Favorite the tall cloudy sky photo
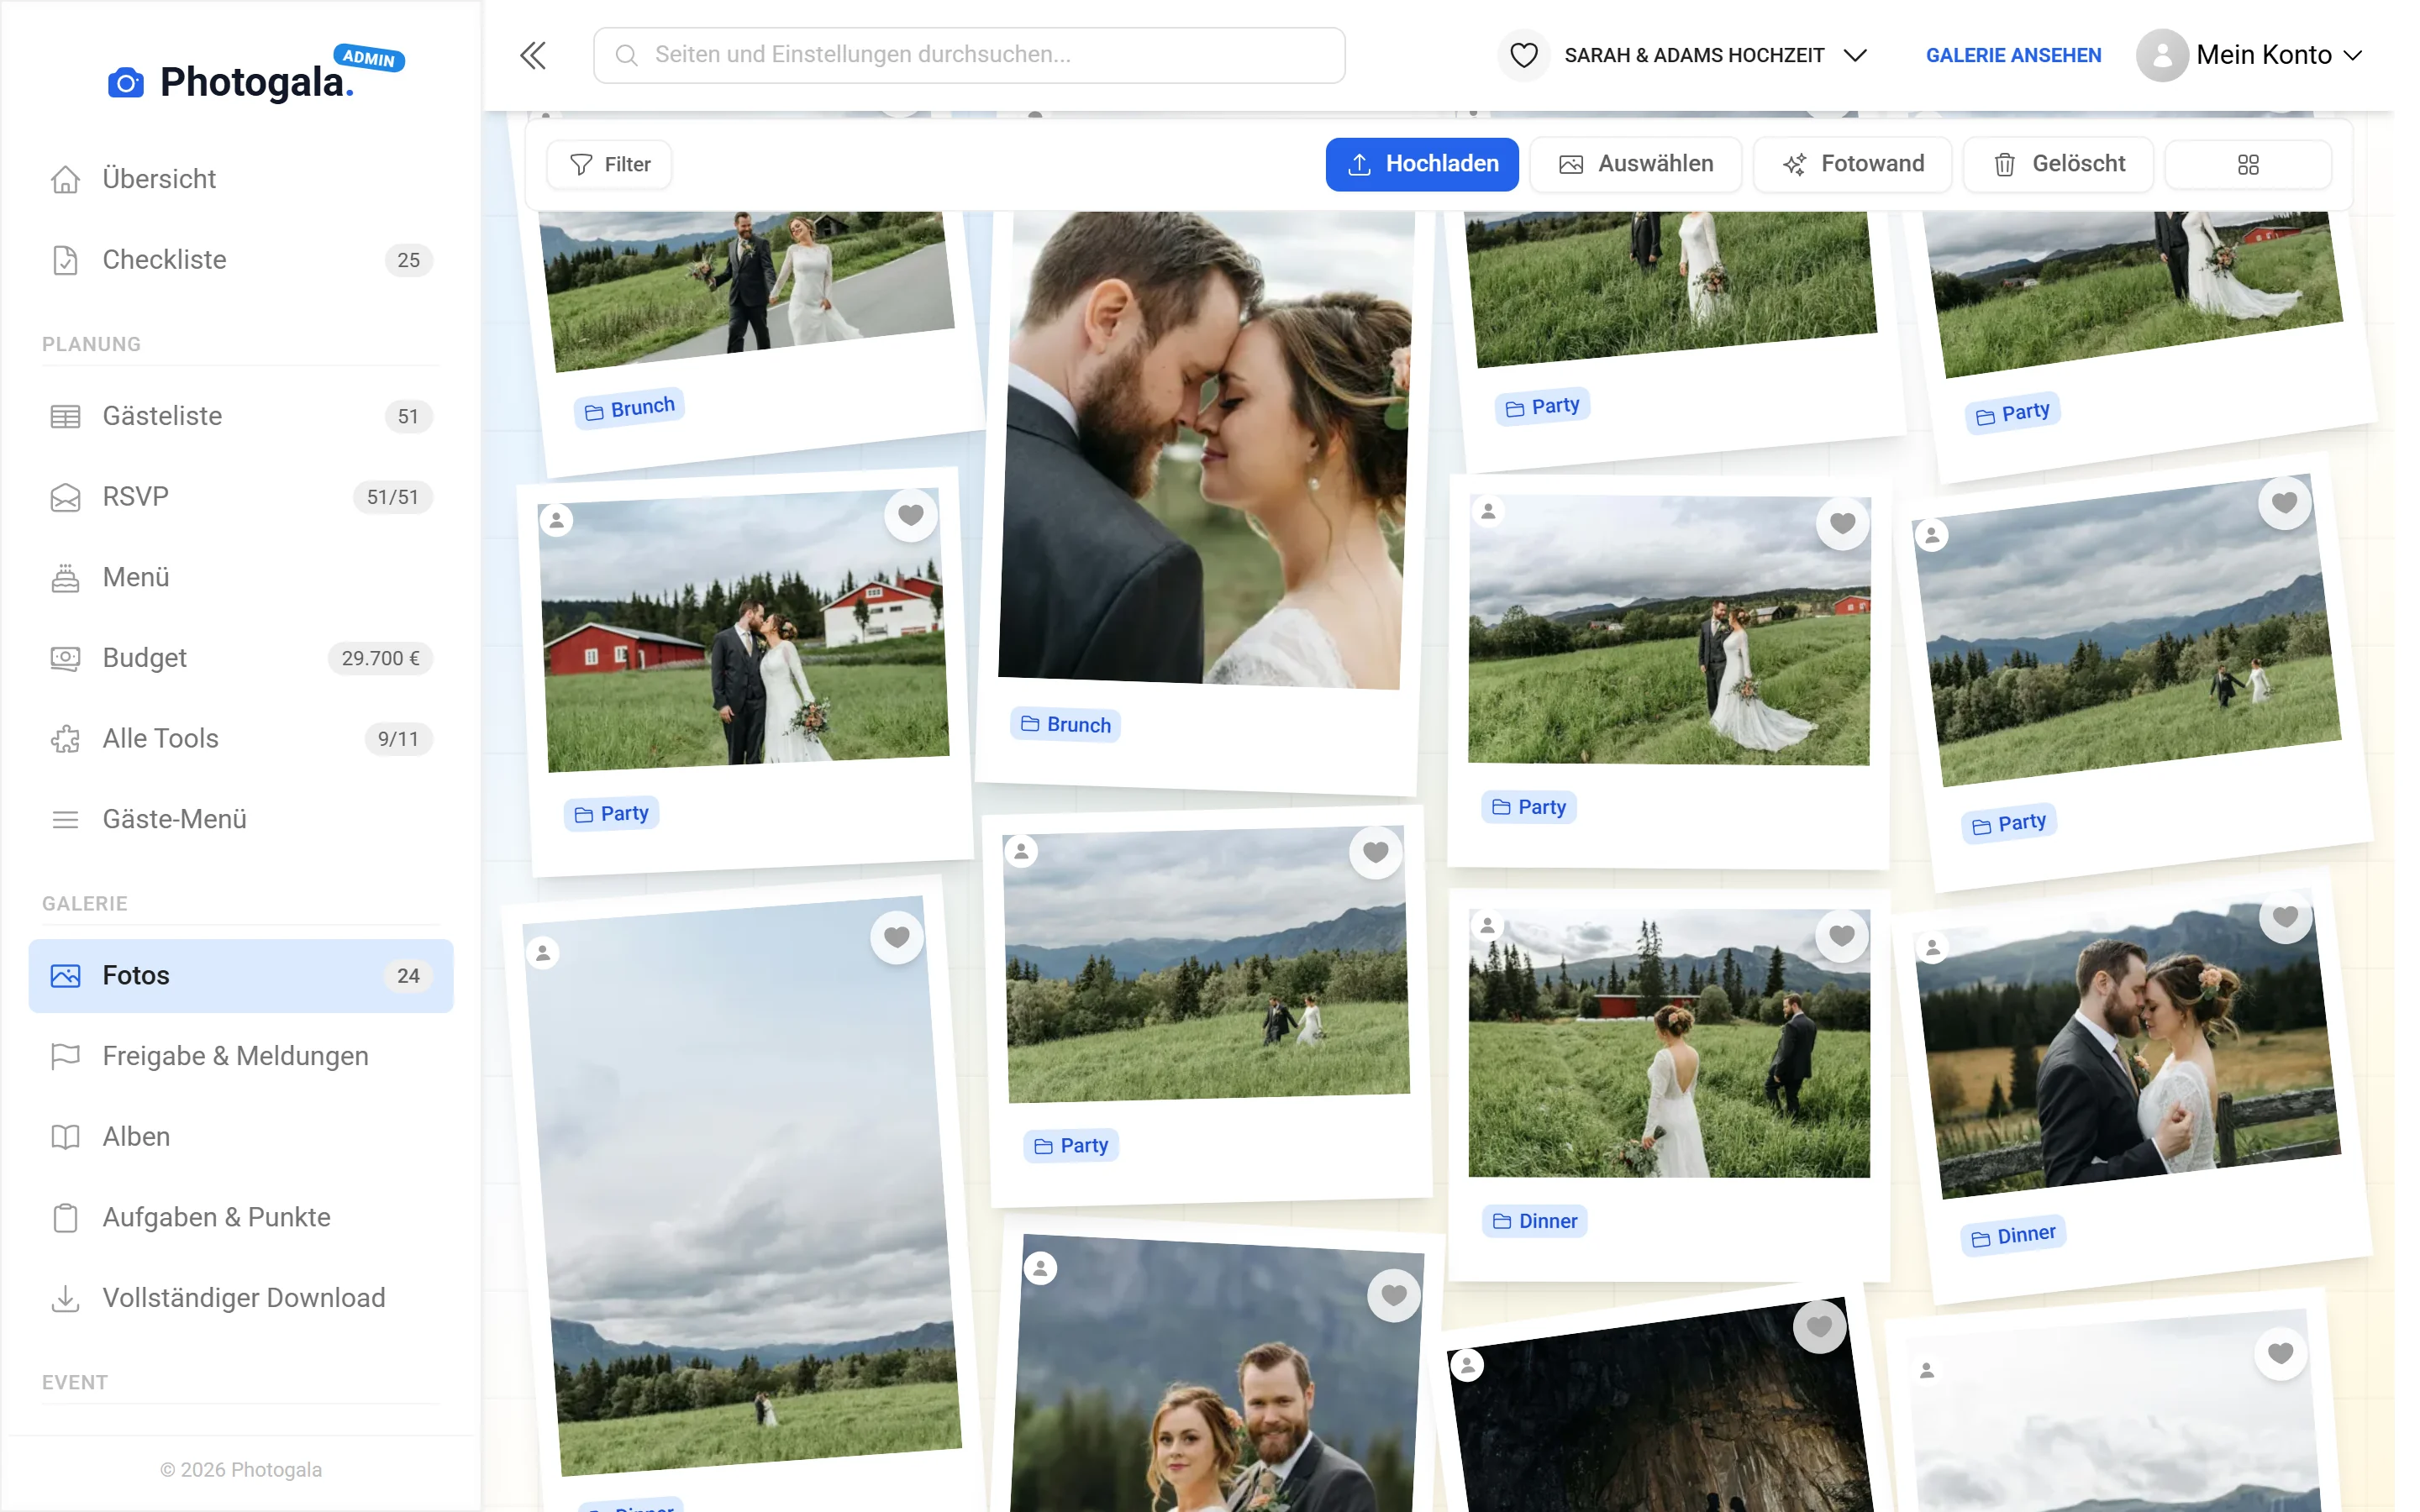This screenshot has height=1512, width=2420. [x=897, y=937]
